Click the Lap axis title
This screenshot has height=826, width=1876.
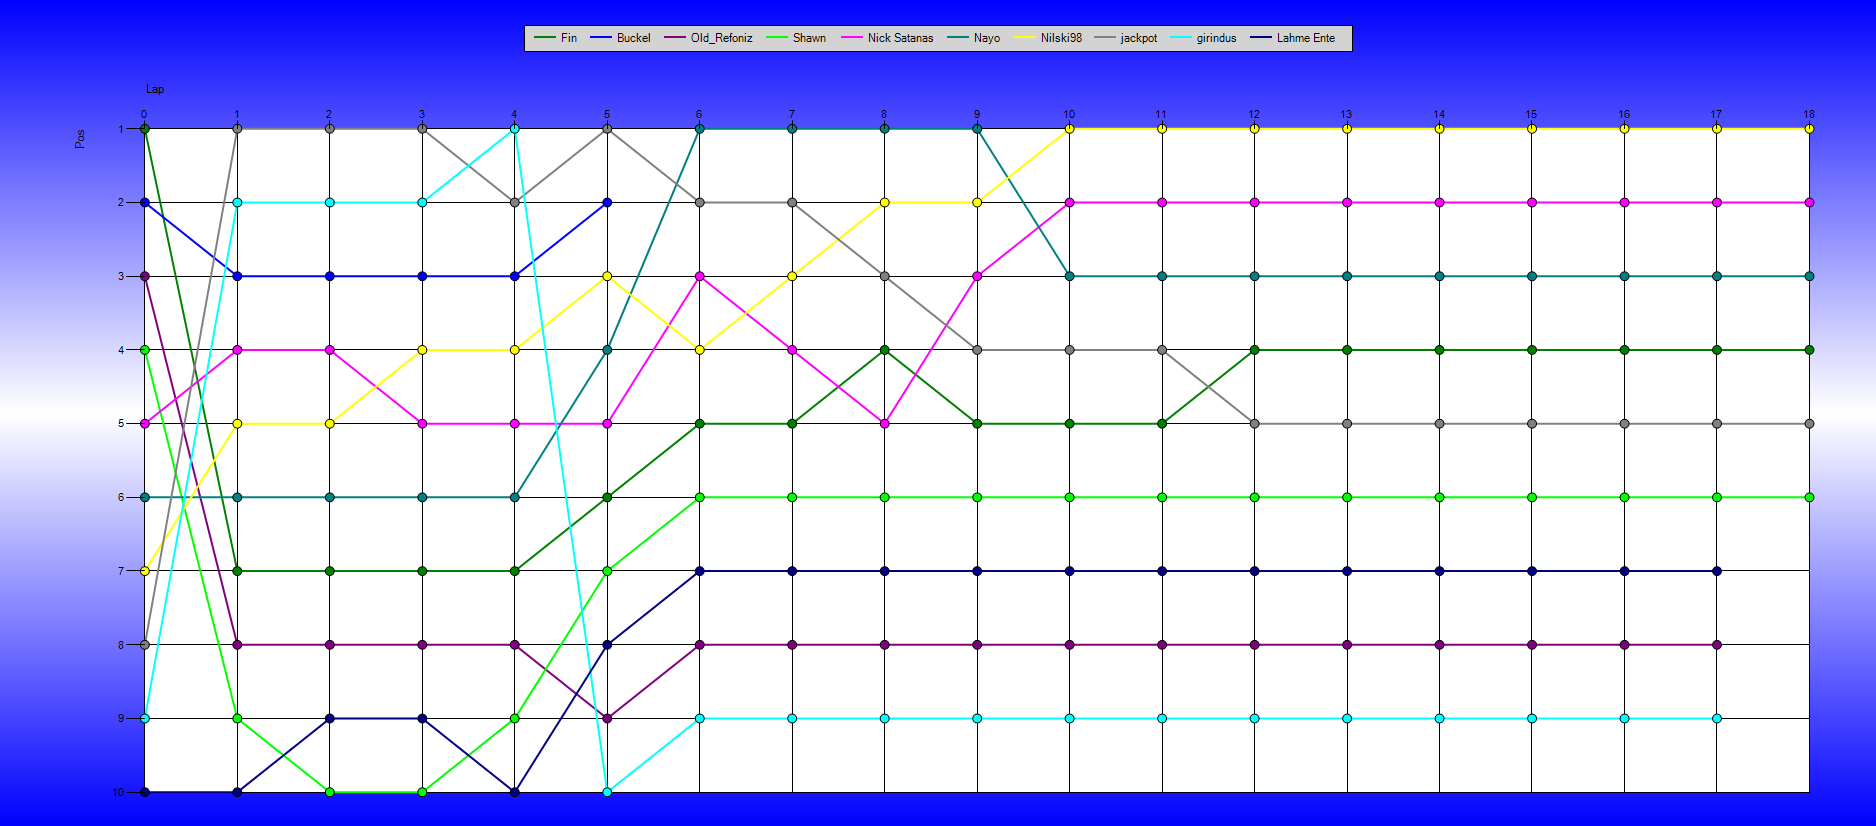coord(155,89)
